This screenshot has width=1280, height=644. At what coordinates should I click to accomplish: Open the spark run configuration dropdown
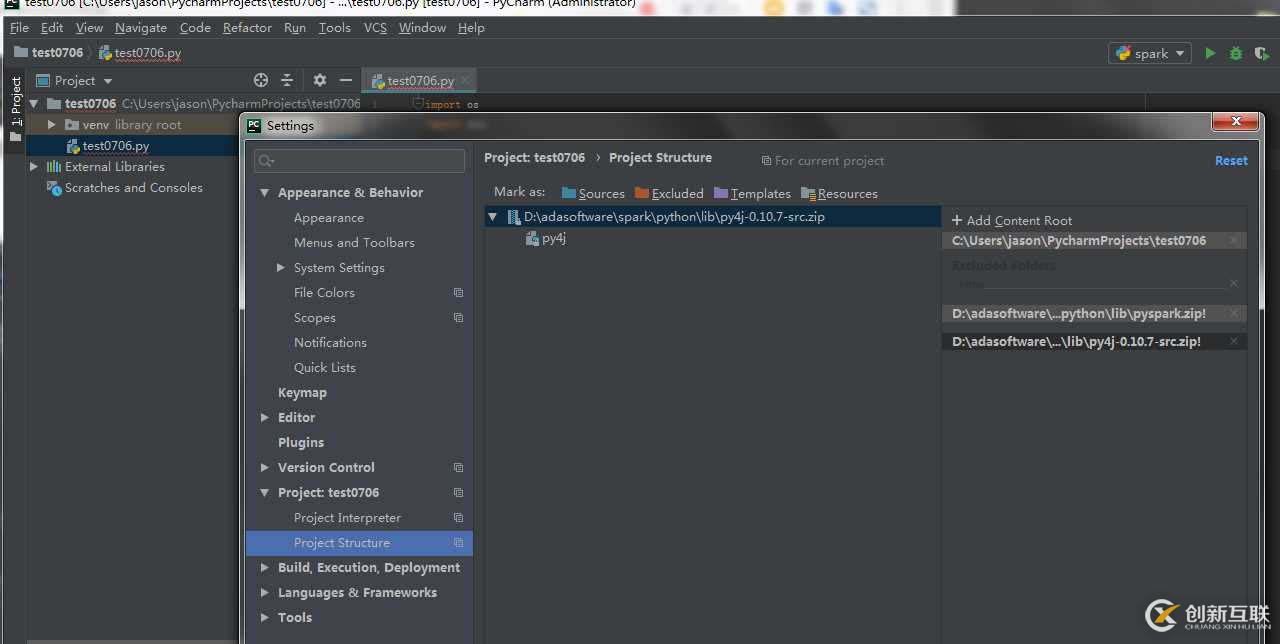click(1150, 53)
